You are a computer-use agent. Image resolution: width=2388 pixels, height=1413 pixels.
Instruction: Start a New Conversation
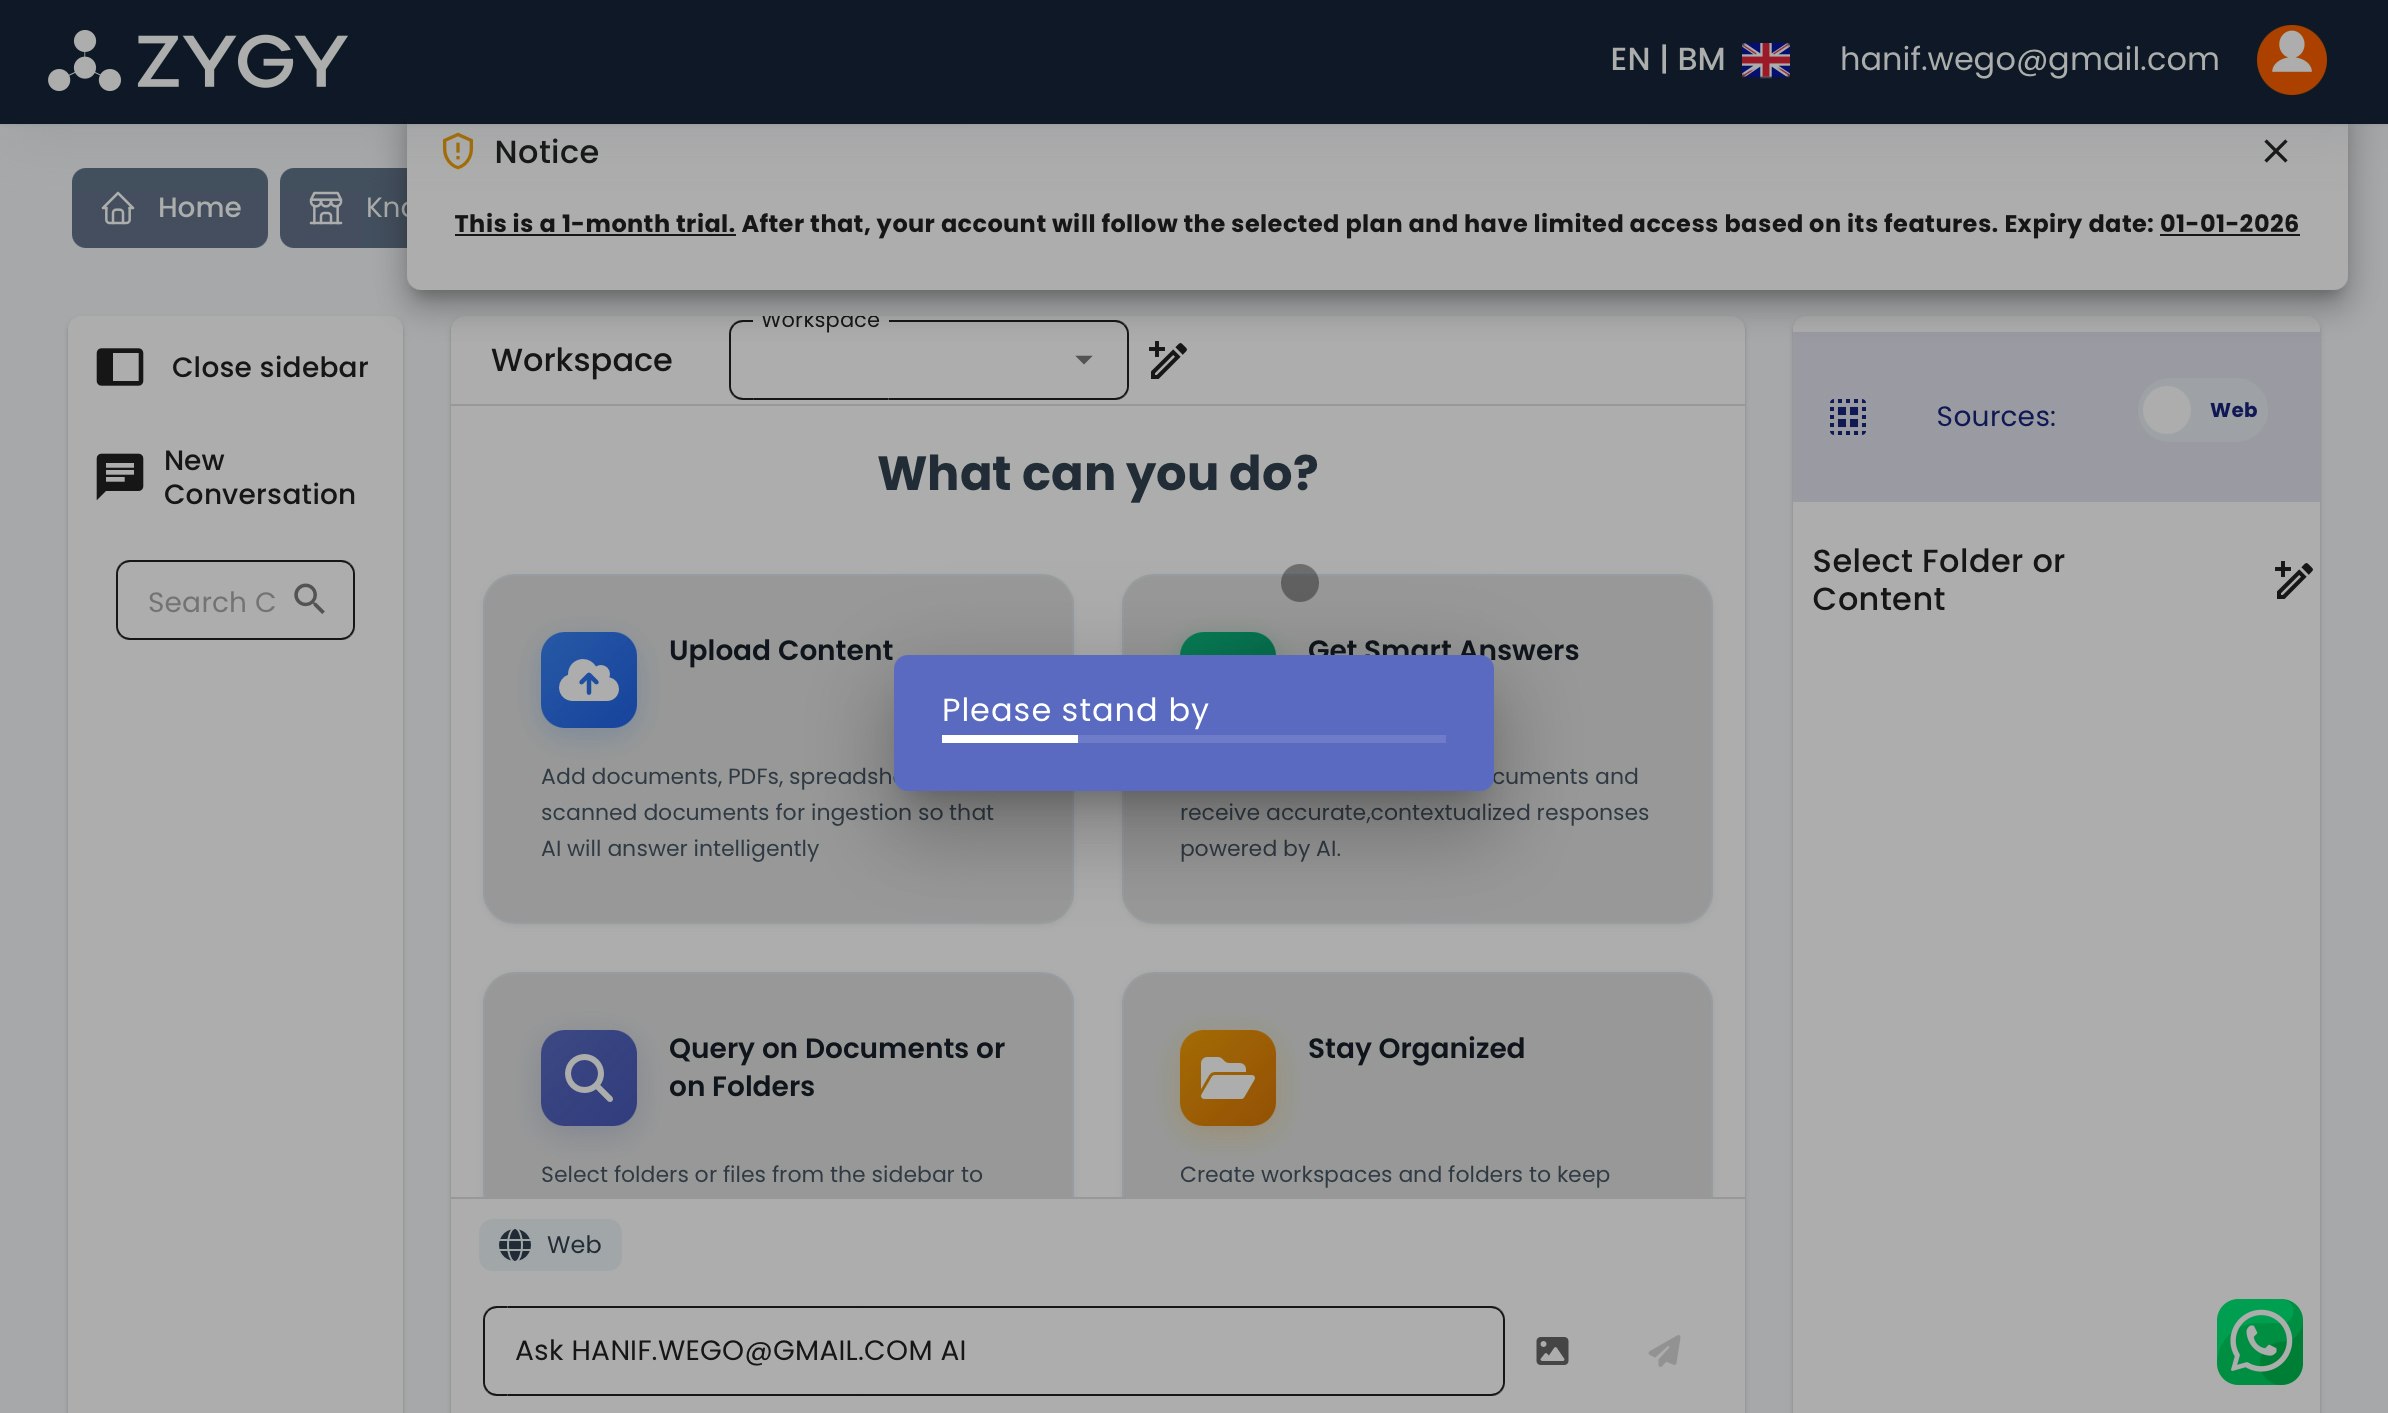[x=227, y=477]
